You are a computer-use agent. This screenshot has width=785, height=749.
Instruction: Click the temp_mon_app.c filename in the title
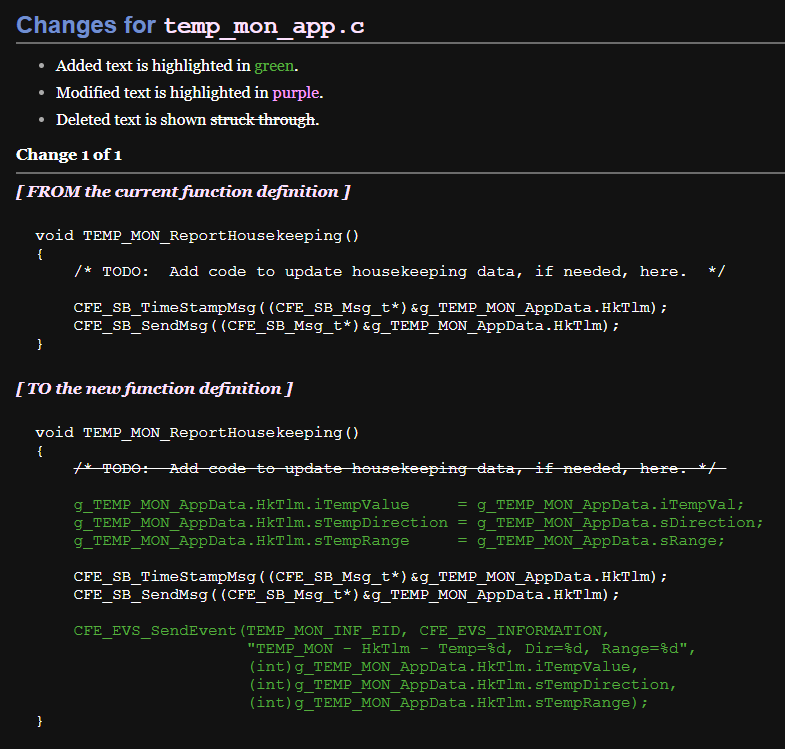coord(264,27)
